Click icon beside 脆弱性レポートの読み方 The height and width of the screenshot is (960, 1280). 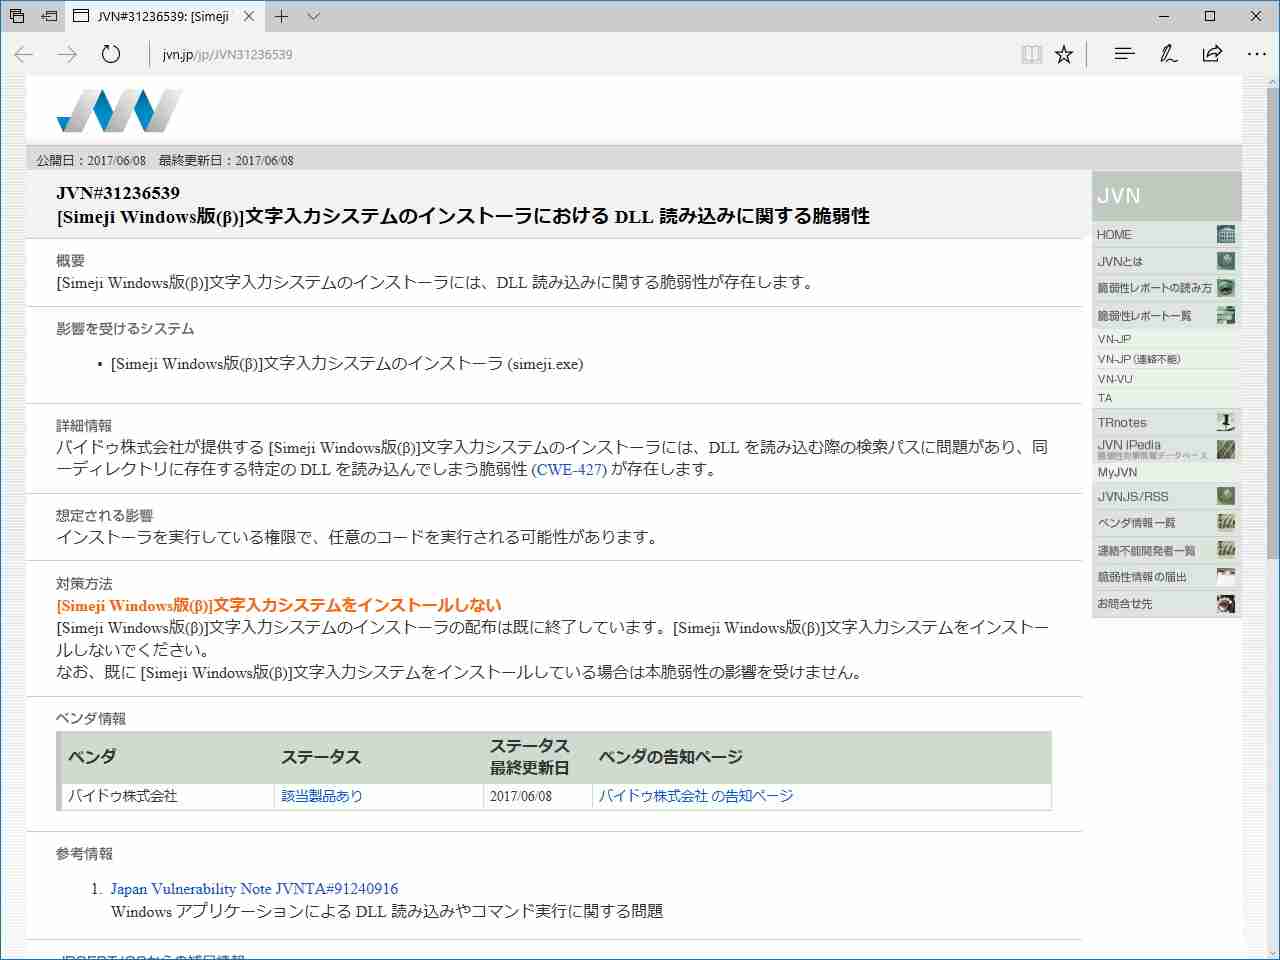click(x=1226, y=288)
